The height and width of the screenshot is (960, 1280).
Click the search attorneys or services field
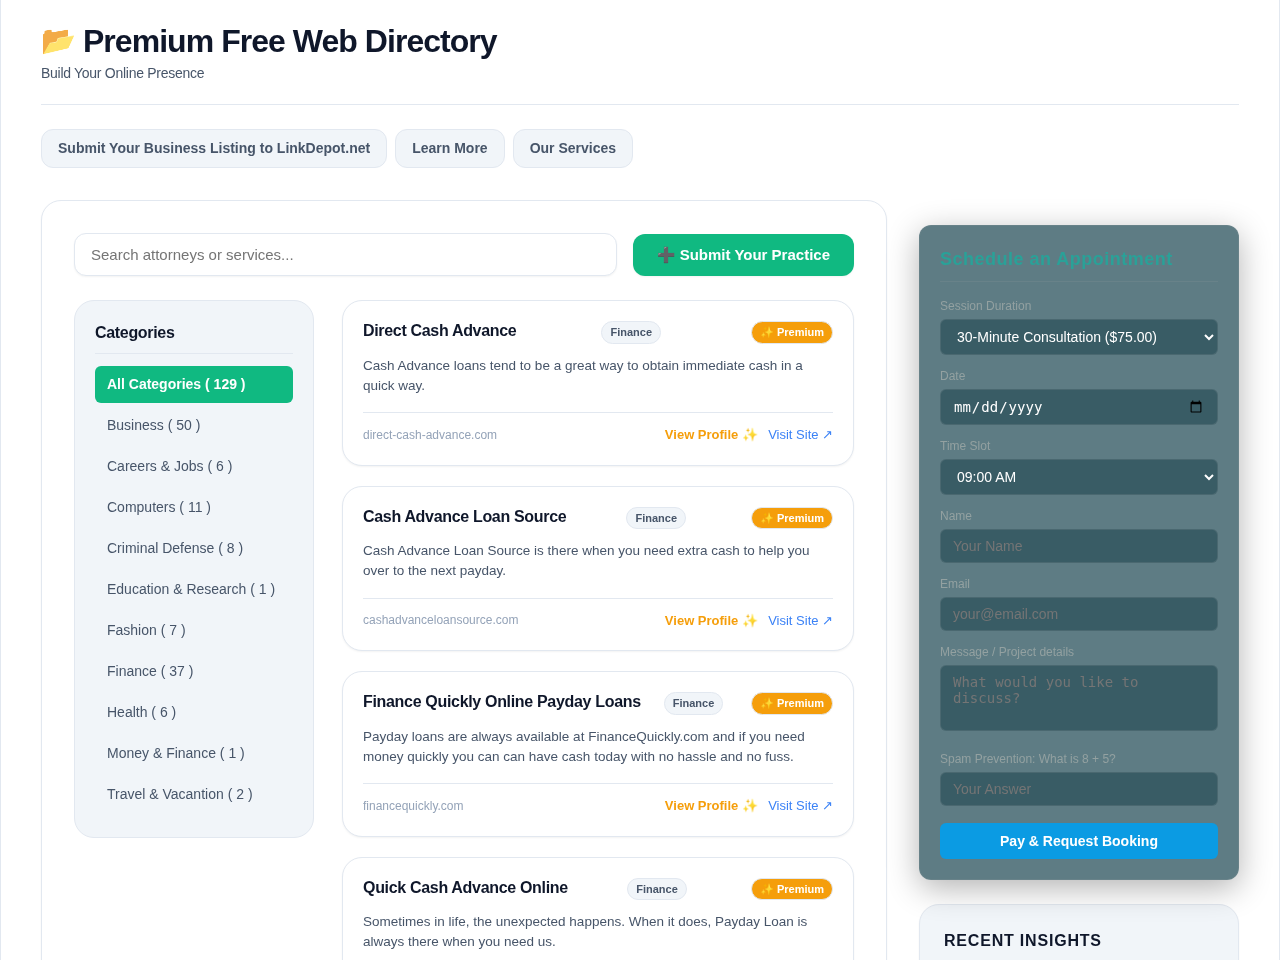345,255
